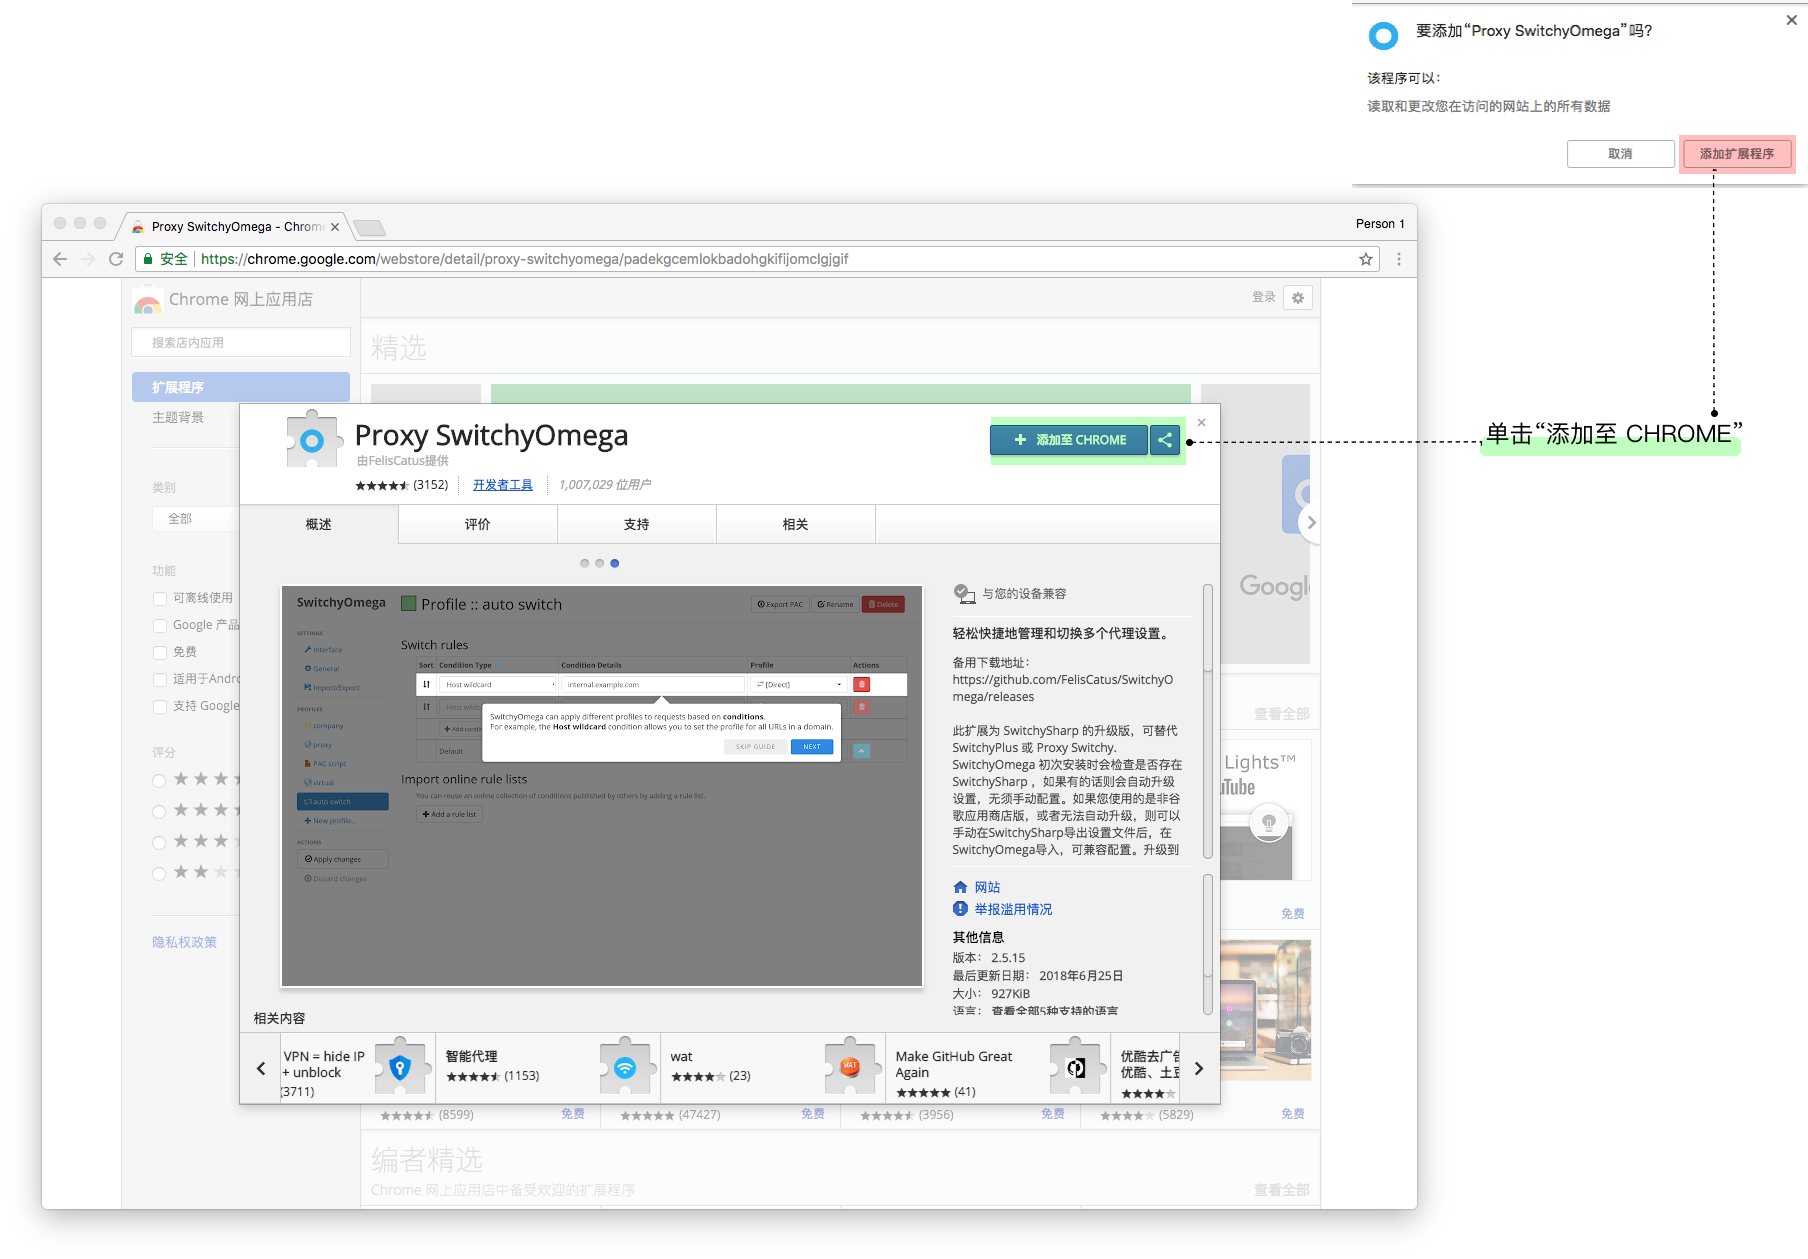Click the 智能代理 extension icon
Image resolution: width=1808 pixels, height=1259 pixels.
(624, 1067)
